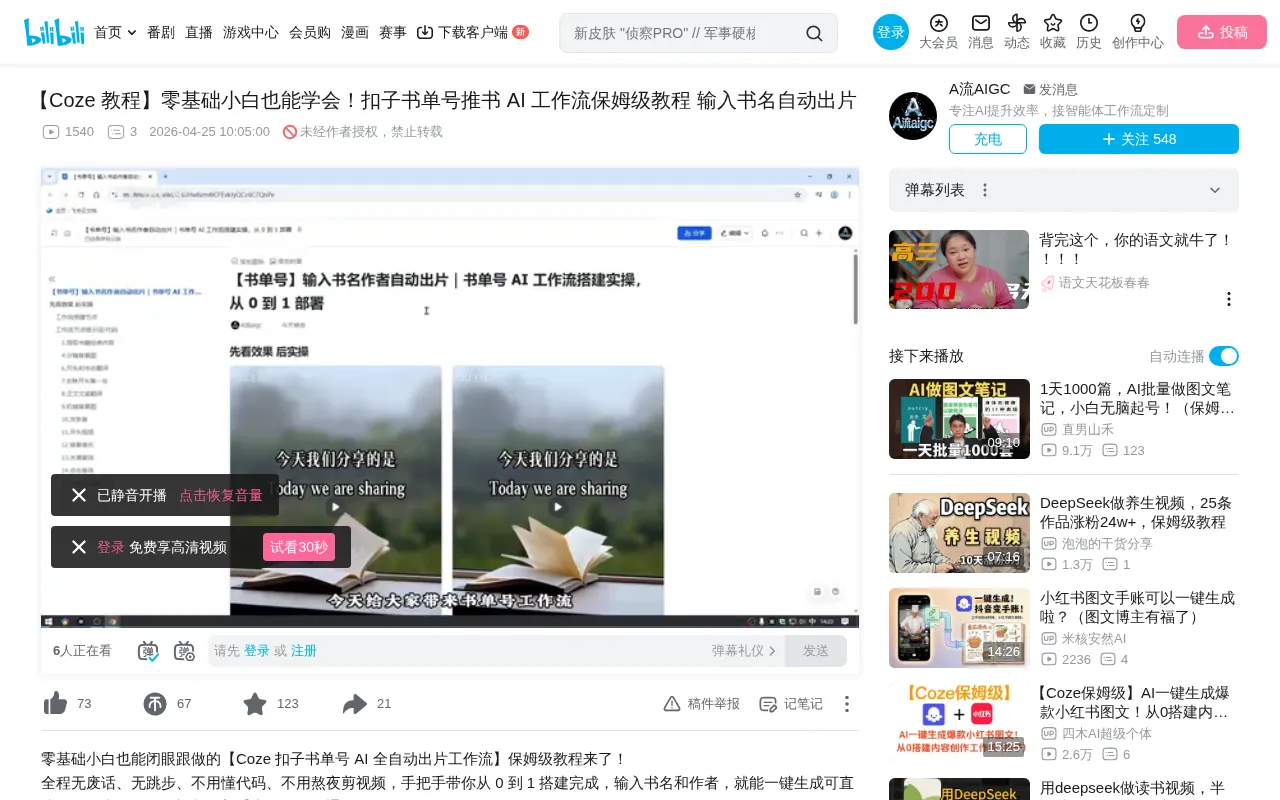The width and height of the screenshot is (1280, 800).
Task: Open 弹幕礼仪 arrow link
Action: click(x=744, y=651)
